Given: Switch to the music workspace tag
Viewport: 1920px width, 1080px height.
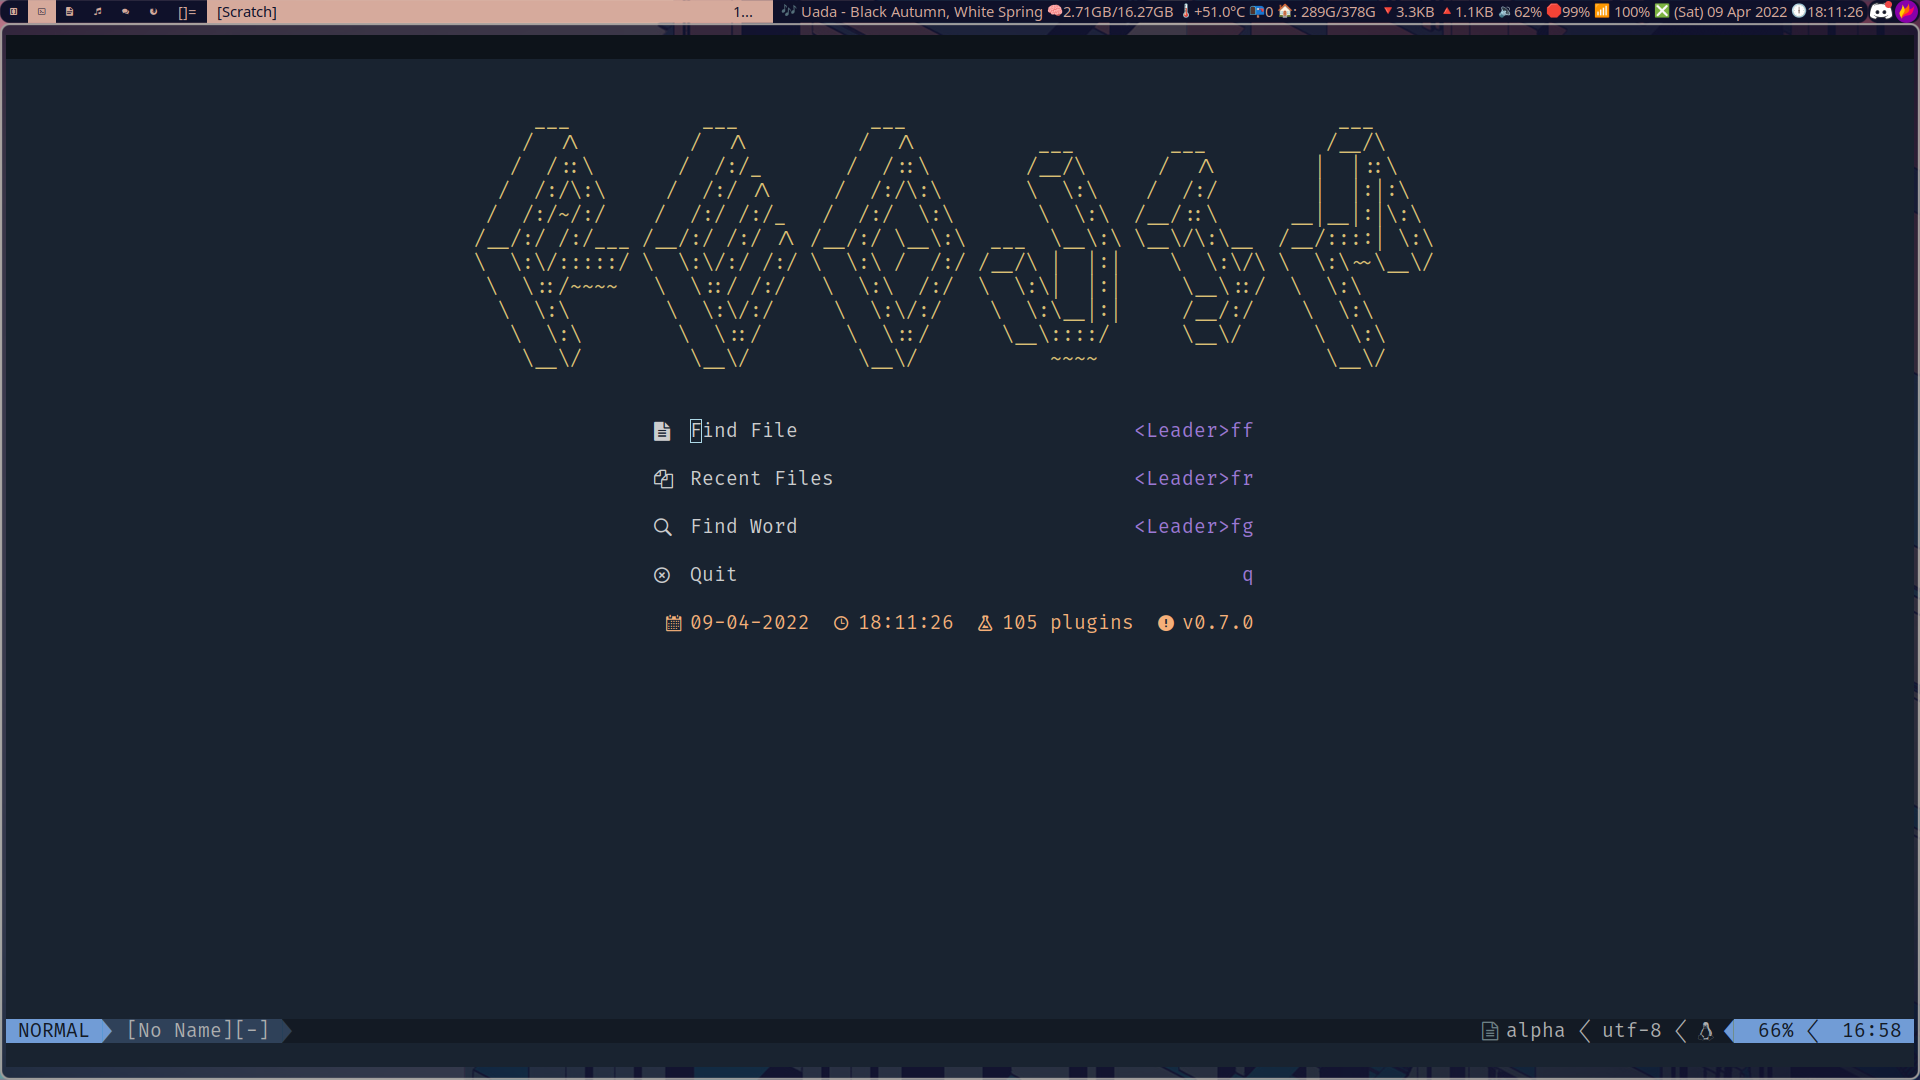Looking at the screenshot, I should point(98,12).
